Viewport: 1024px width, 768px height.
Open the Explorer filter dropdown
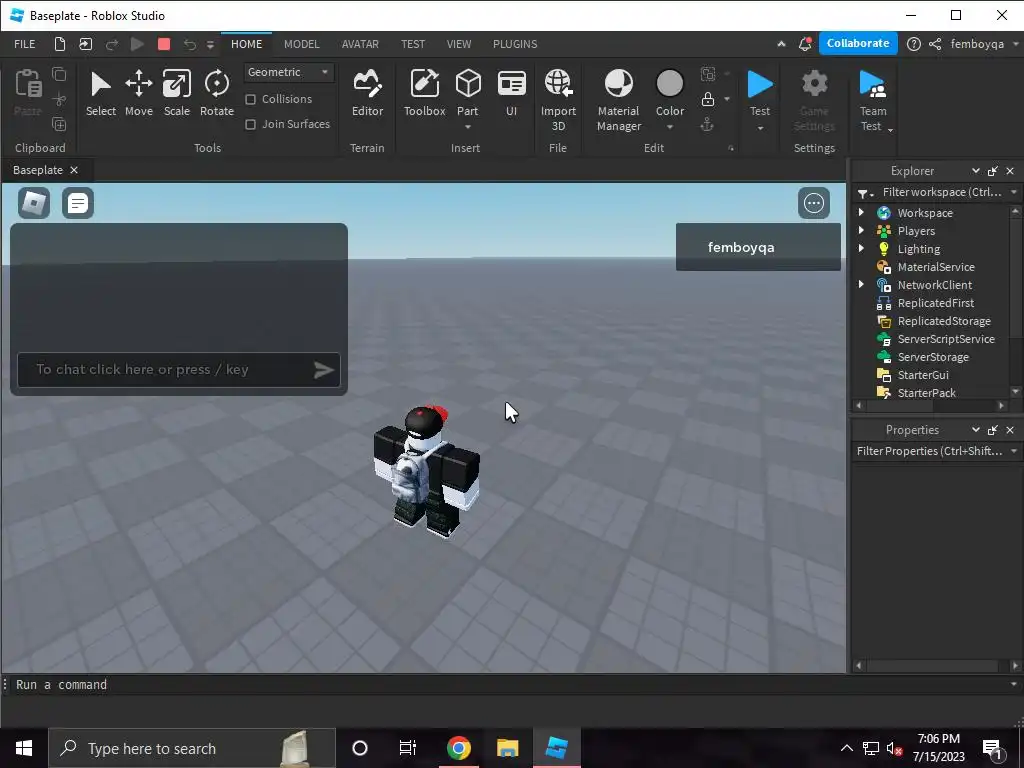click(1014, 192)
